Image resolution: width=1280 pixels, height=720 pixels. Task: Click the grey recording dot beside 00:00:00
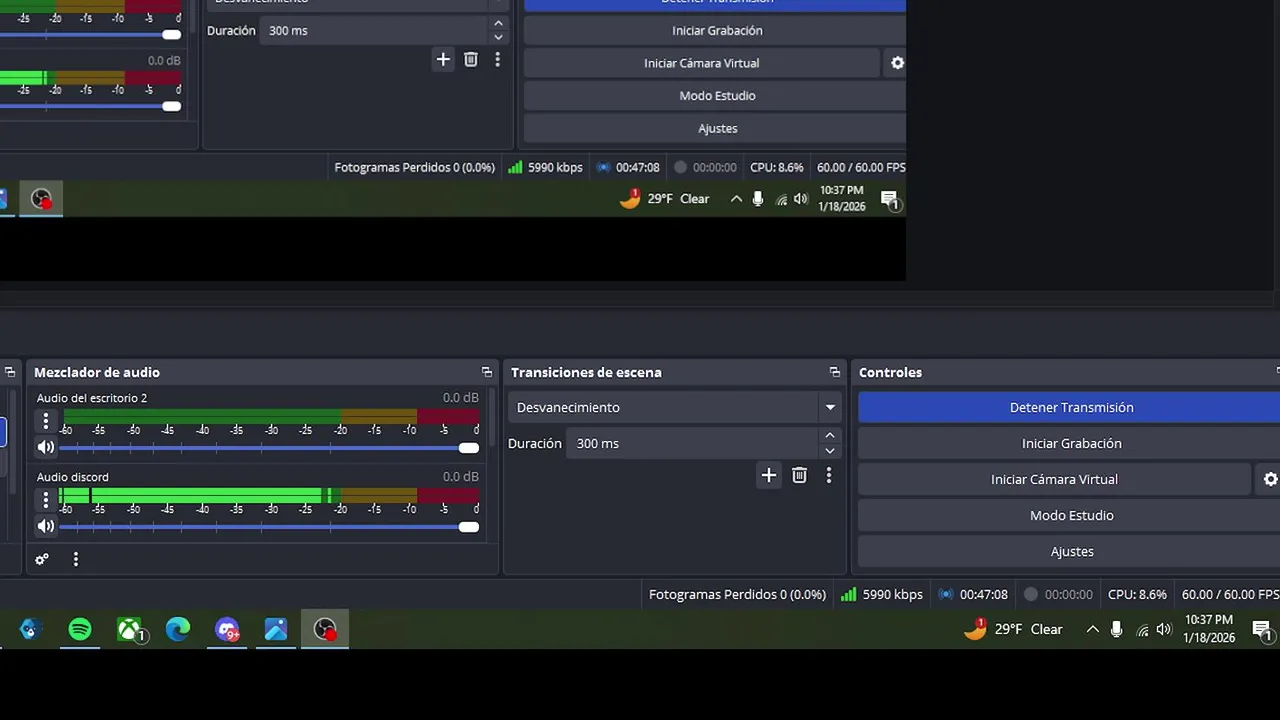coord(1031,594)
